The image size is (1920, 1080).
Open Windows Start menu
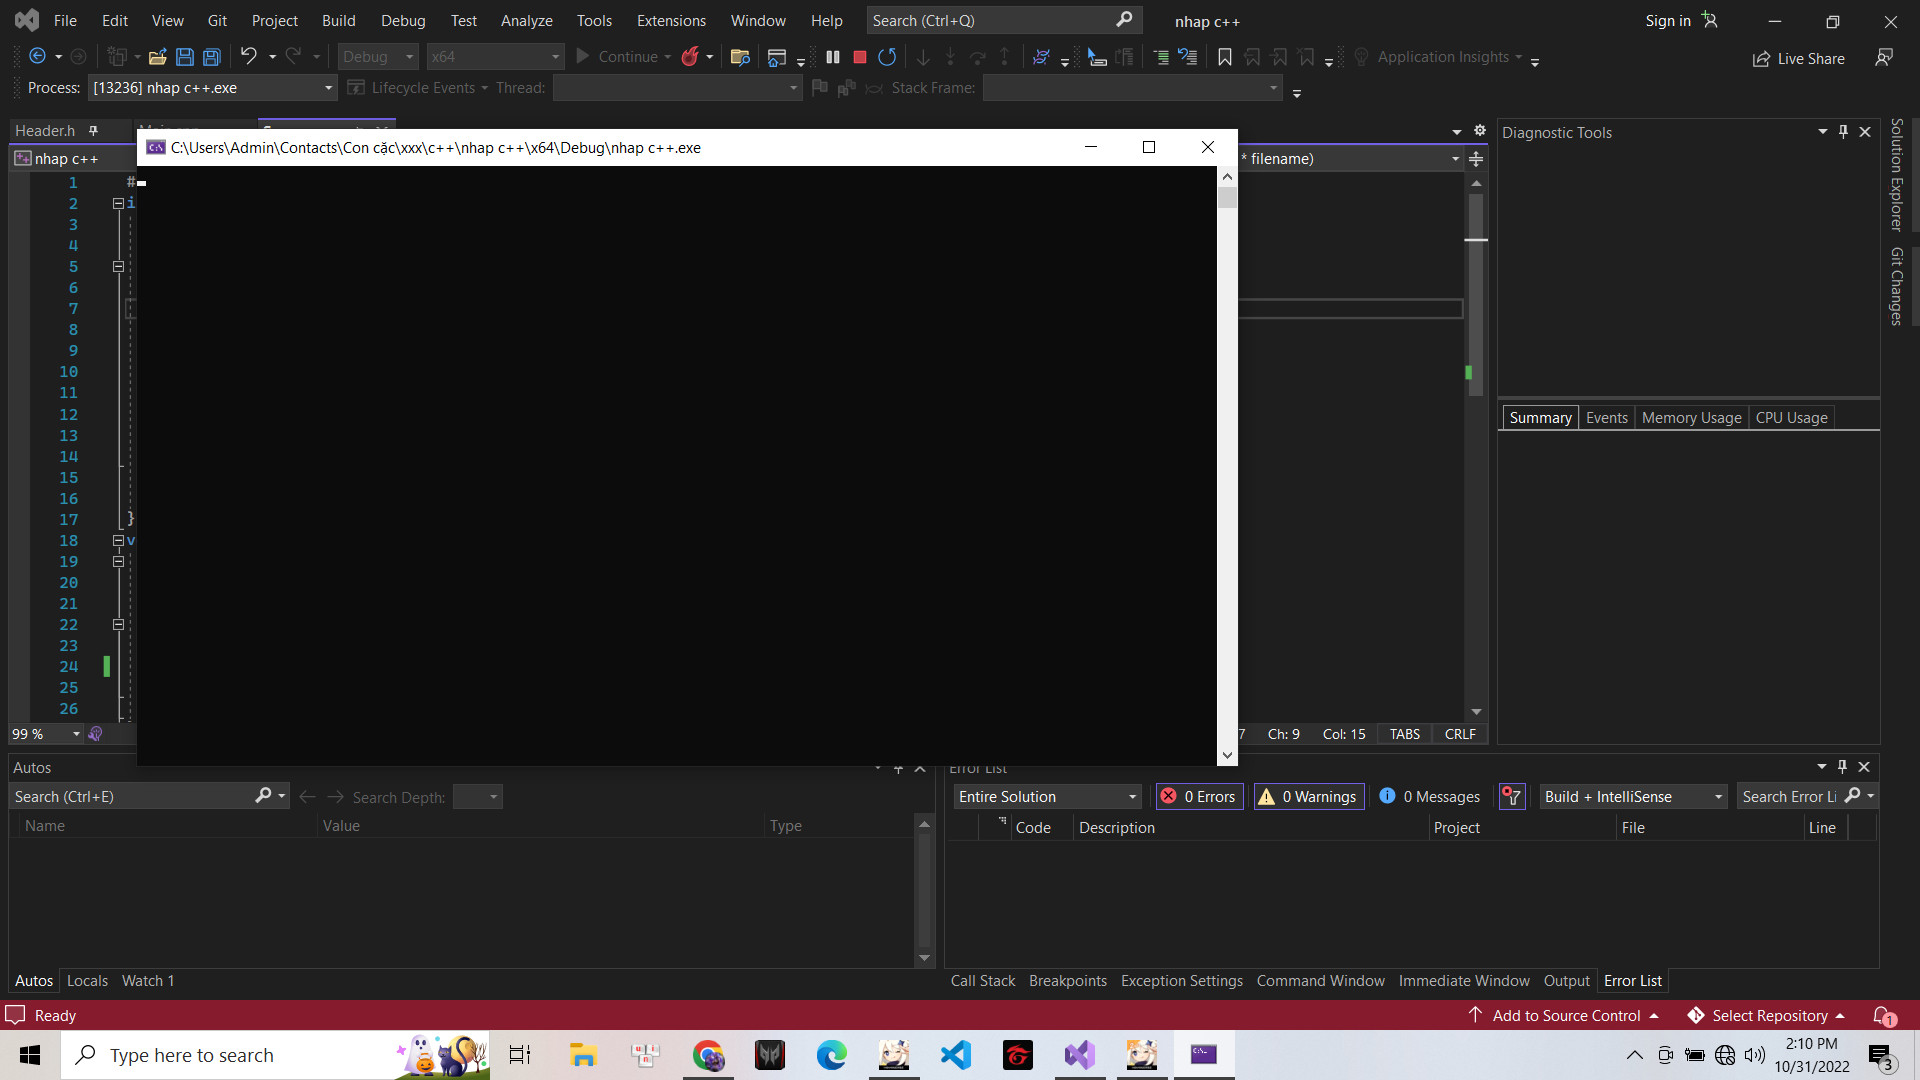pos(30,1055)
